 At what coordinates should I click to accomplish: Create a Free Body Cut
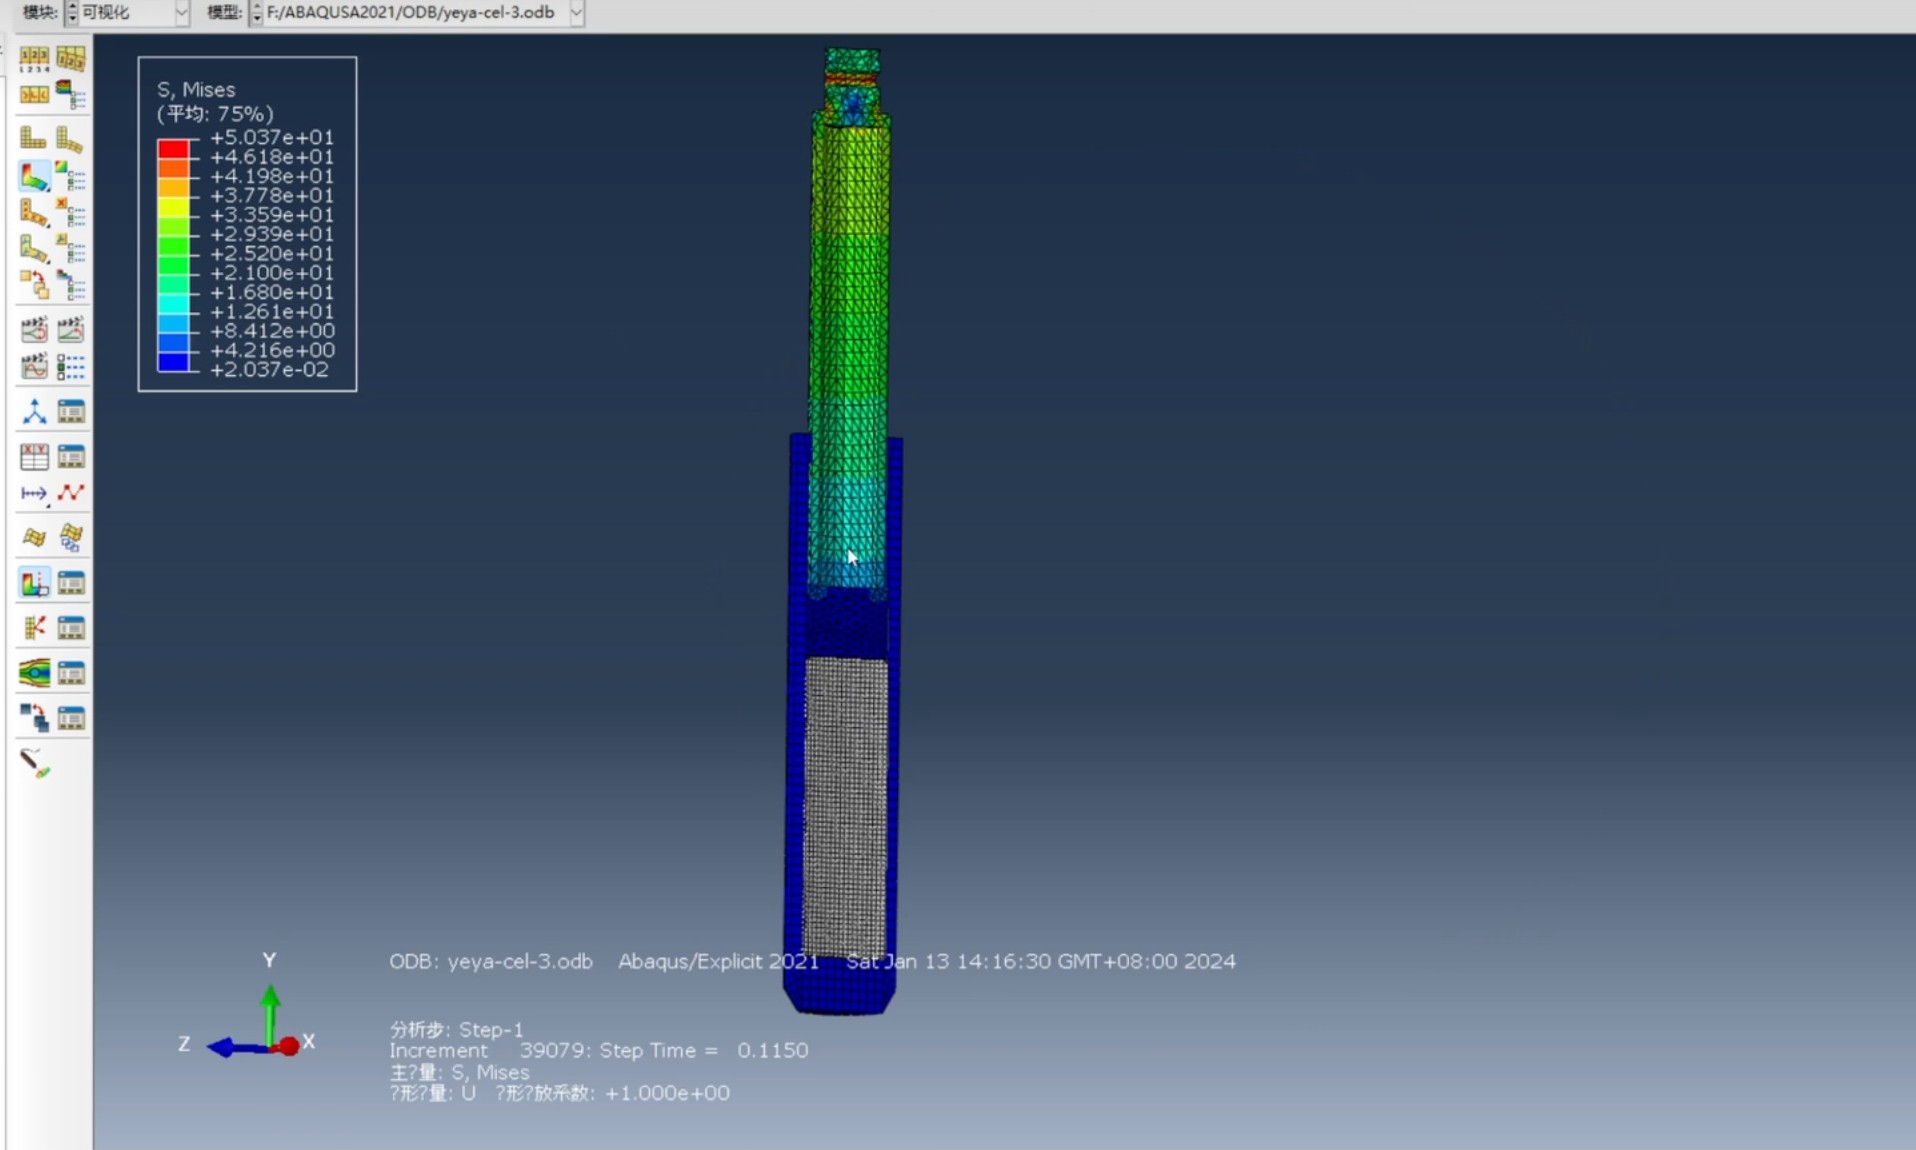coord(34,628)
